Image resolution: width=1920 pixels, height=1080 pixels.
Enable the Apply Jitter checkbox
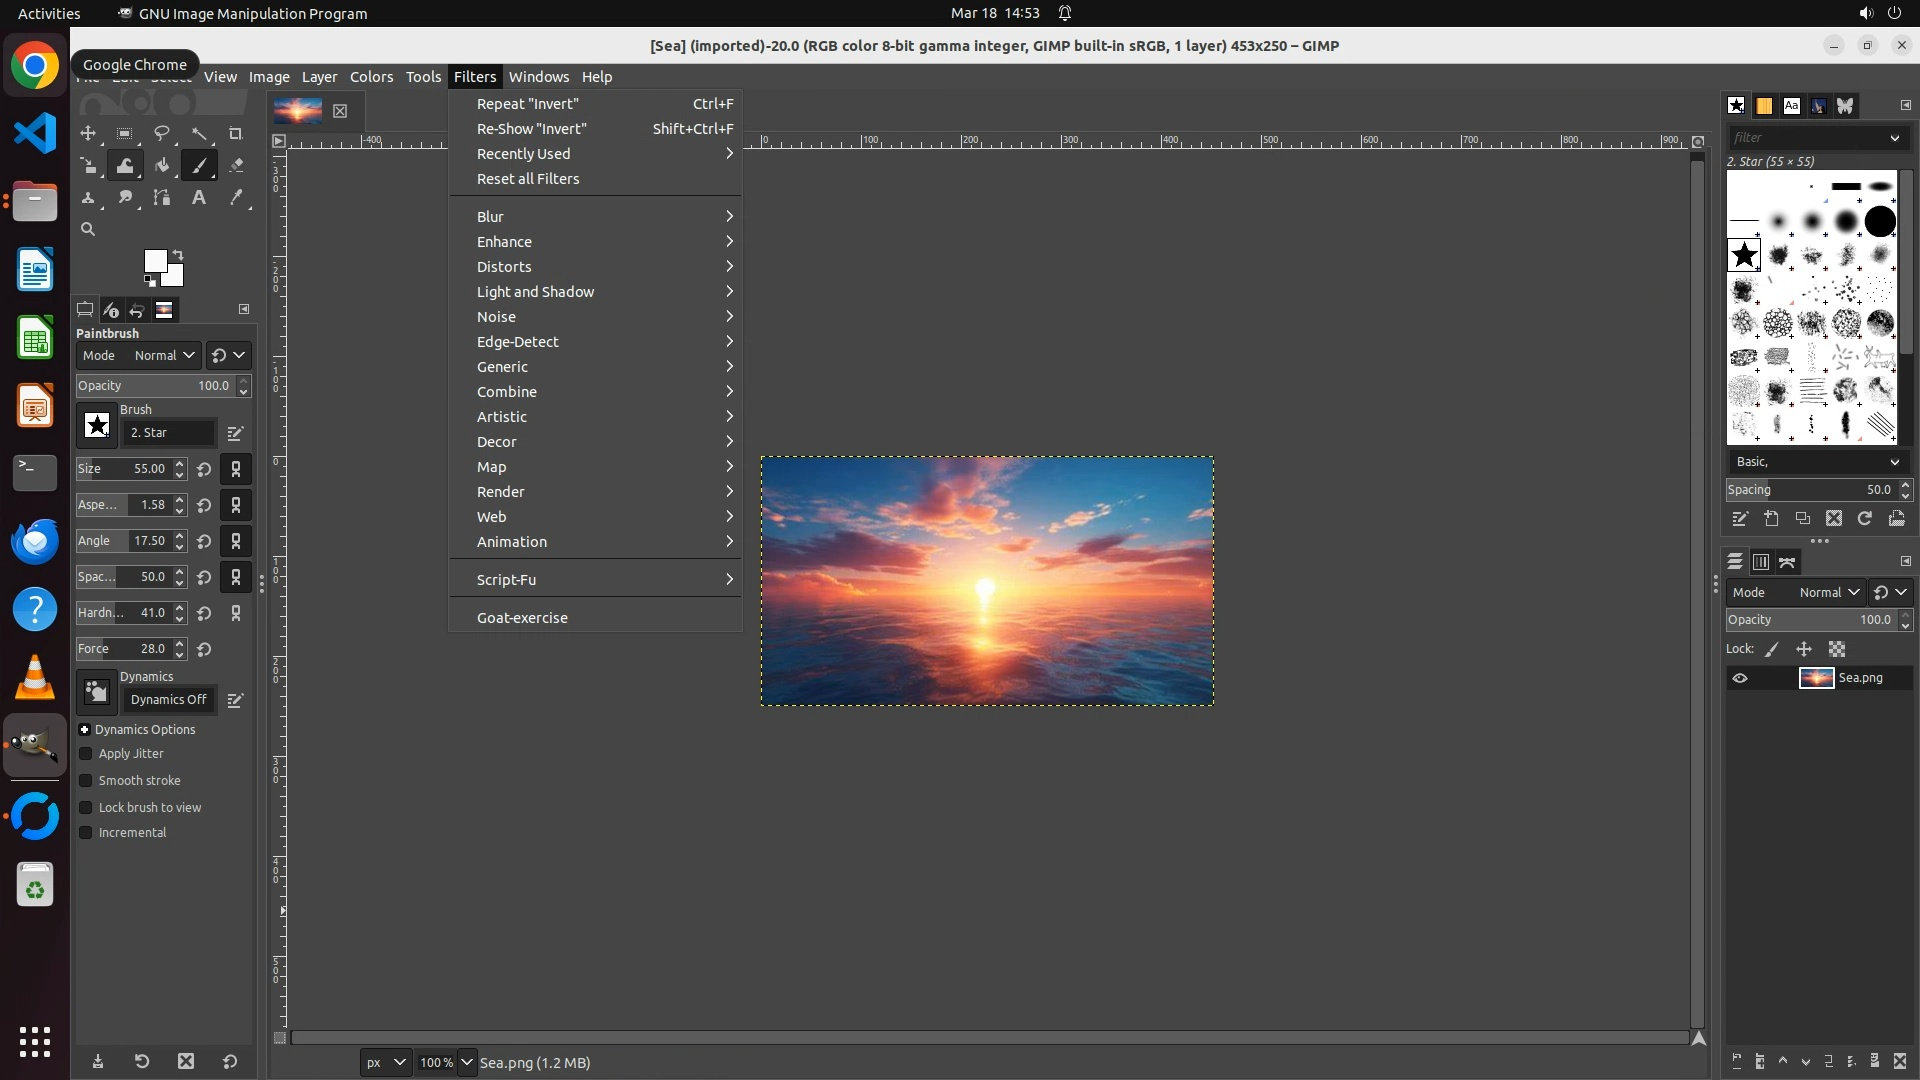pos(86,754)
